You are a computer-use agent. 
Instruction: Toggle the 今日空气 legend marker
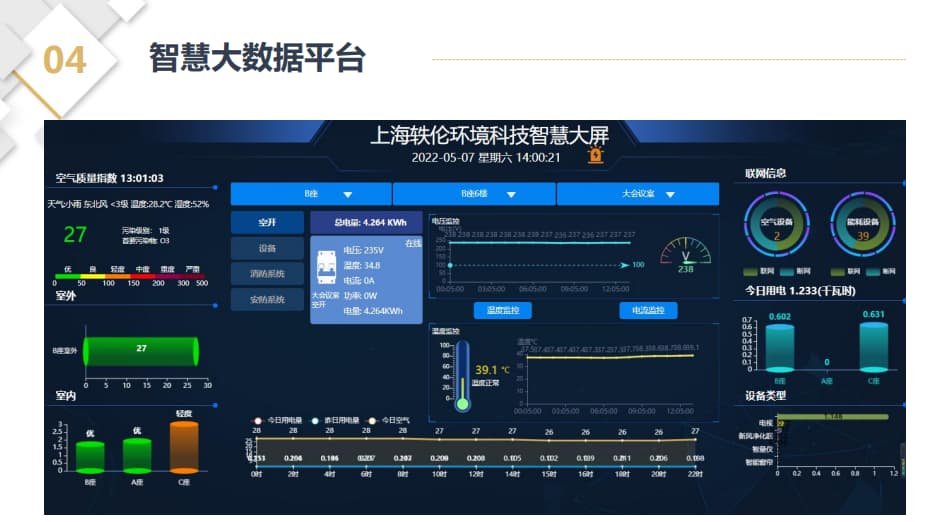tap(372, 420)
